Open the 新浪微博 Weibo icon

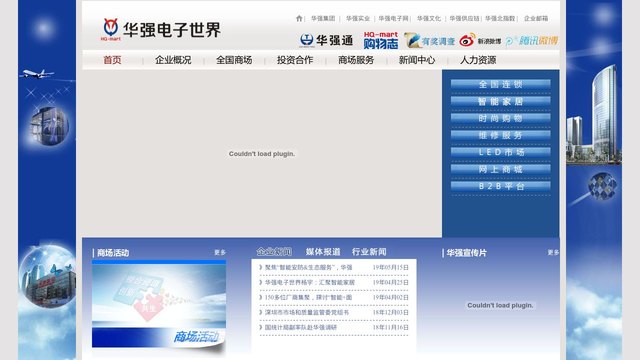[480, 41]
